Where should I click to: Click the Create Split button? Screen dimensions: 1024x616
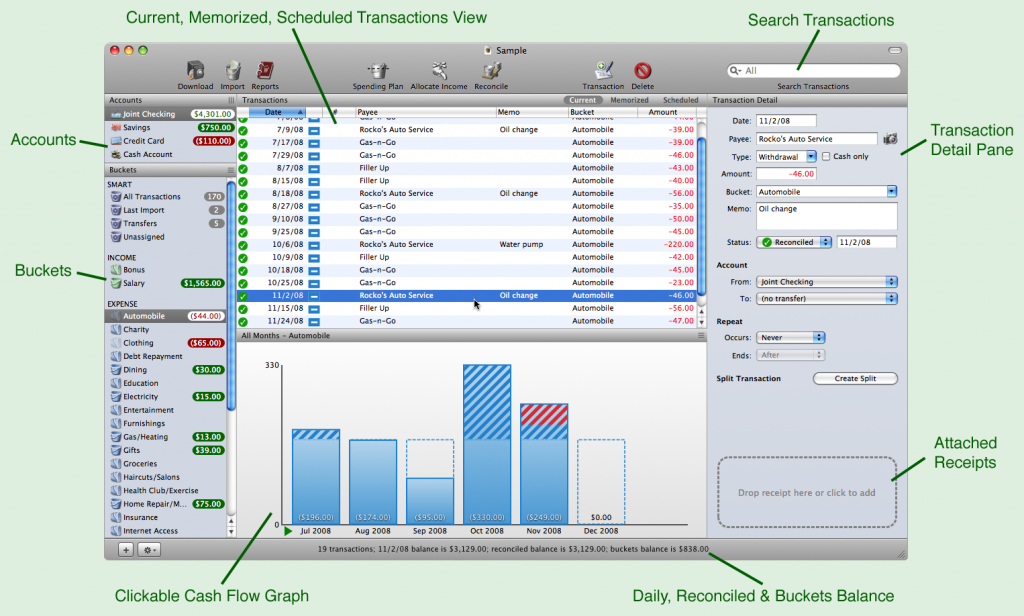[855, 378]
